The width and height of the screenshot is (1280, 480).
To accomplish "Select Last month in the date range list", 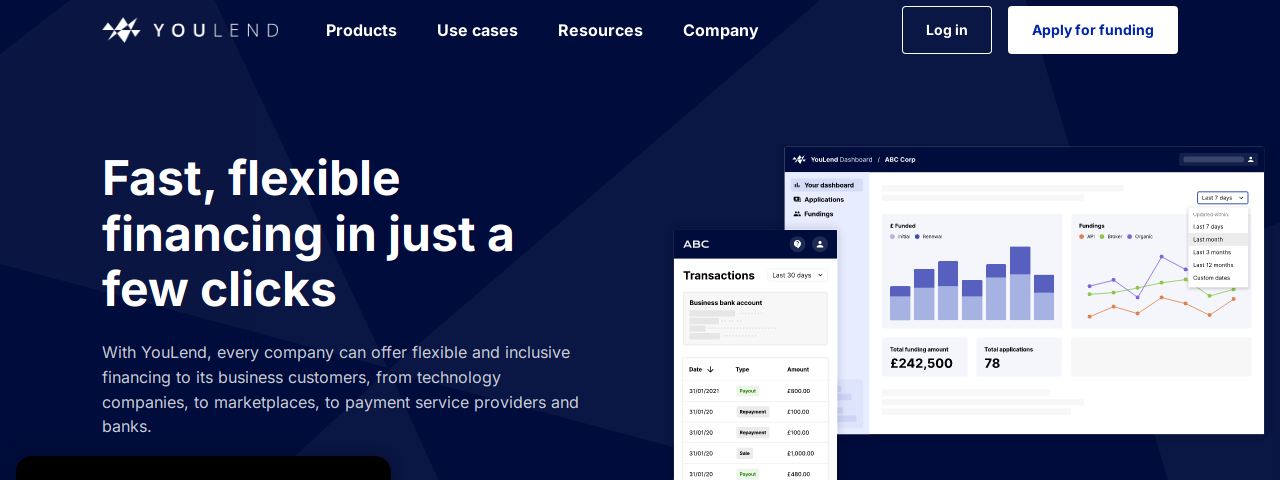I will (x=1218, y=239).
